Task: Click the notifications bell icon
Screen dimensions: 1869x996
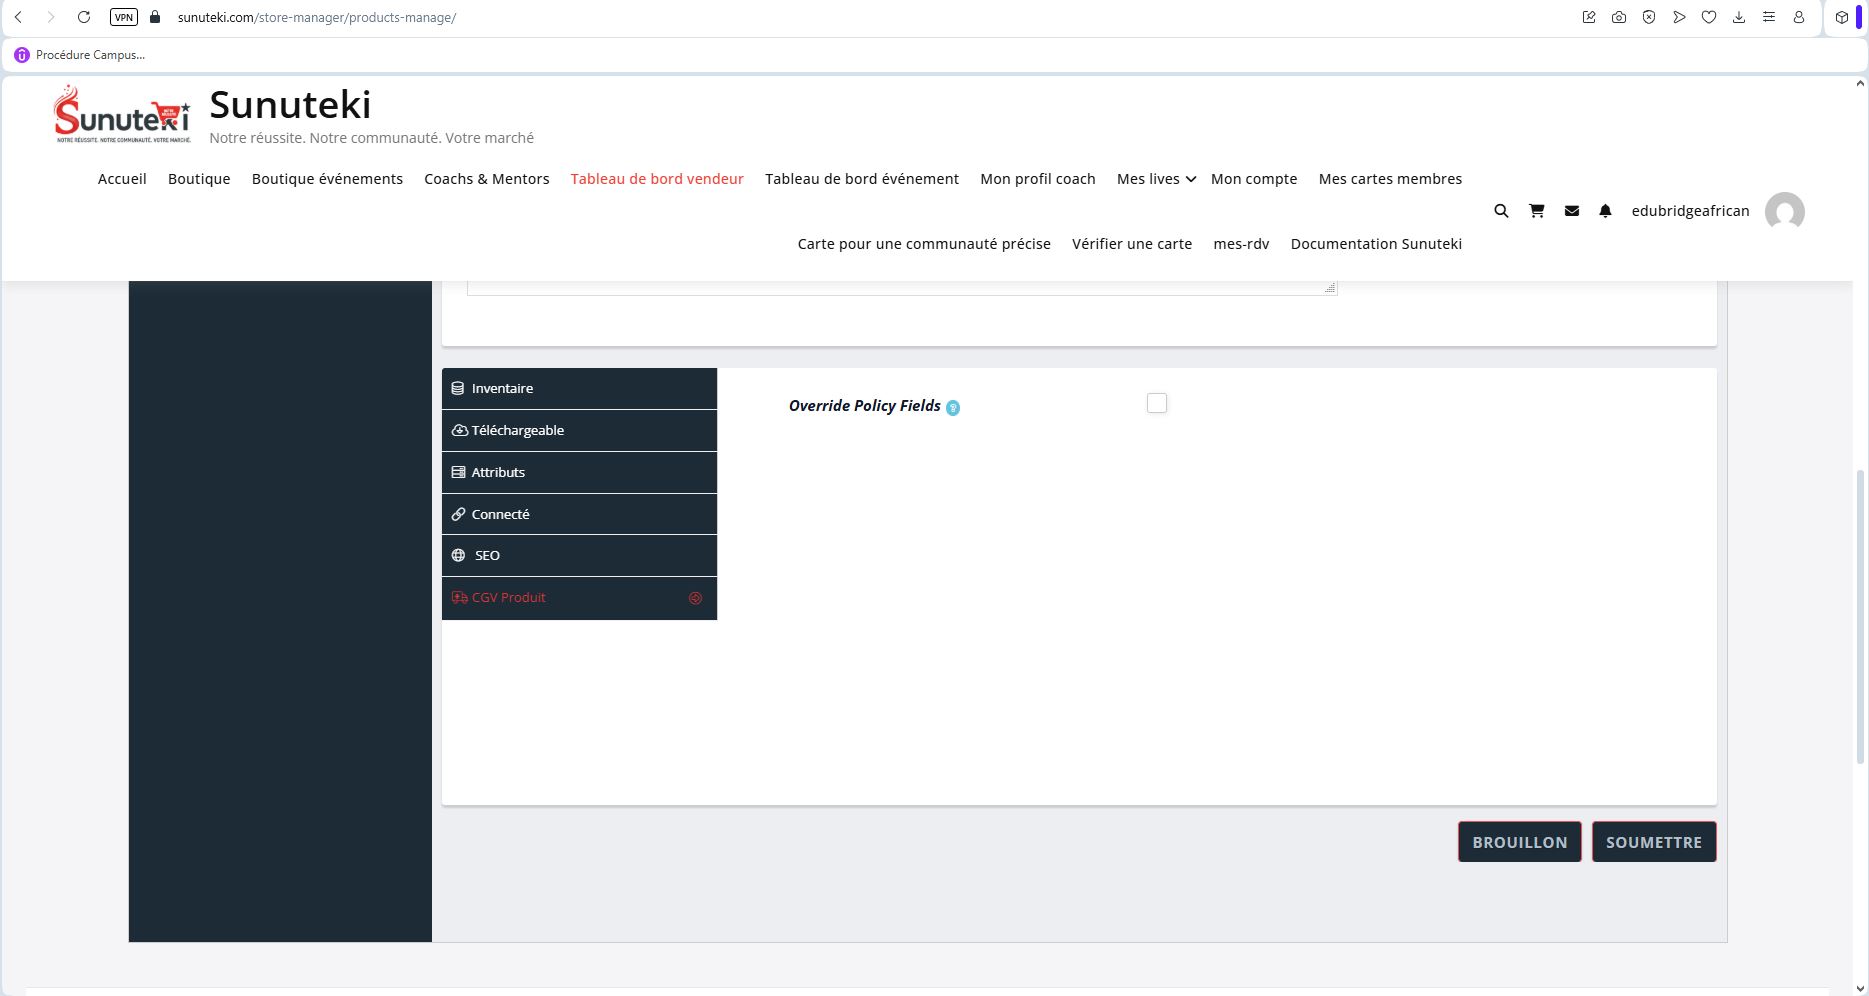Action: [1605, 211]
